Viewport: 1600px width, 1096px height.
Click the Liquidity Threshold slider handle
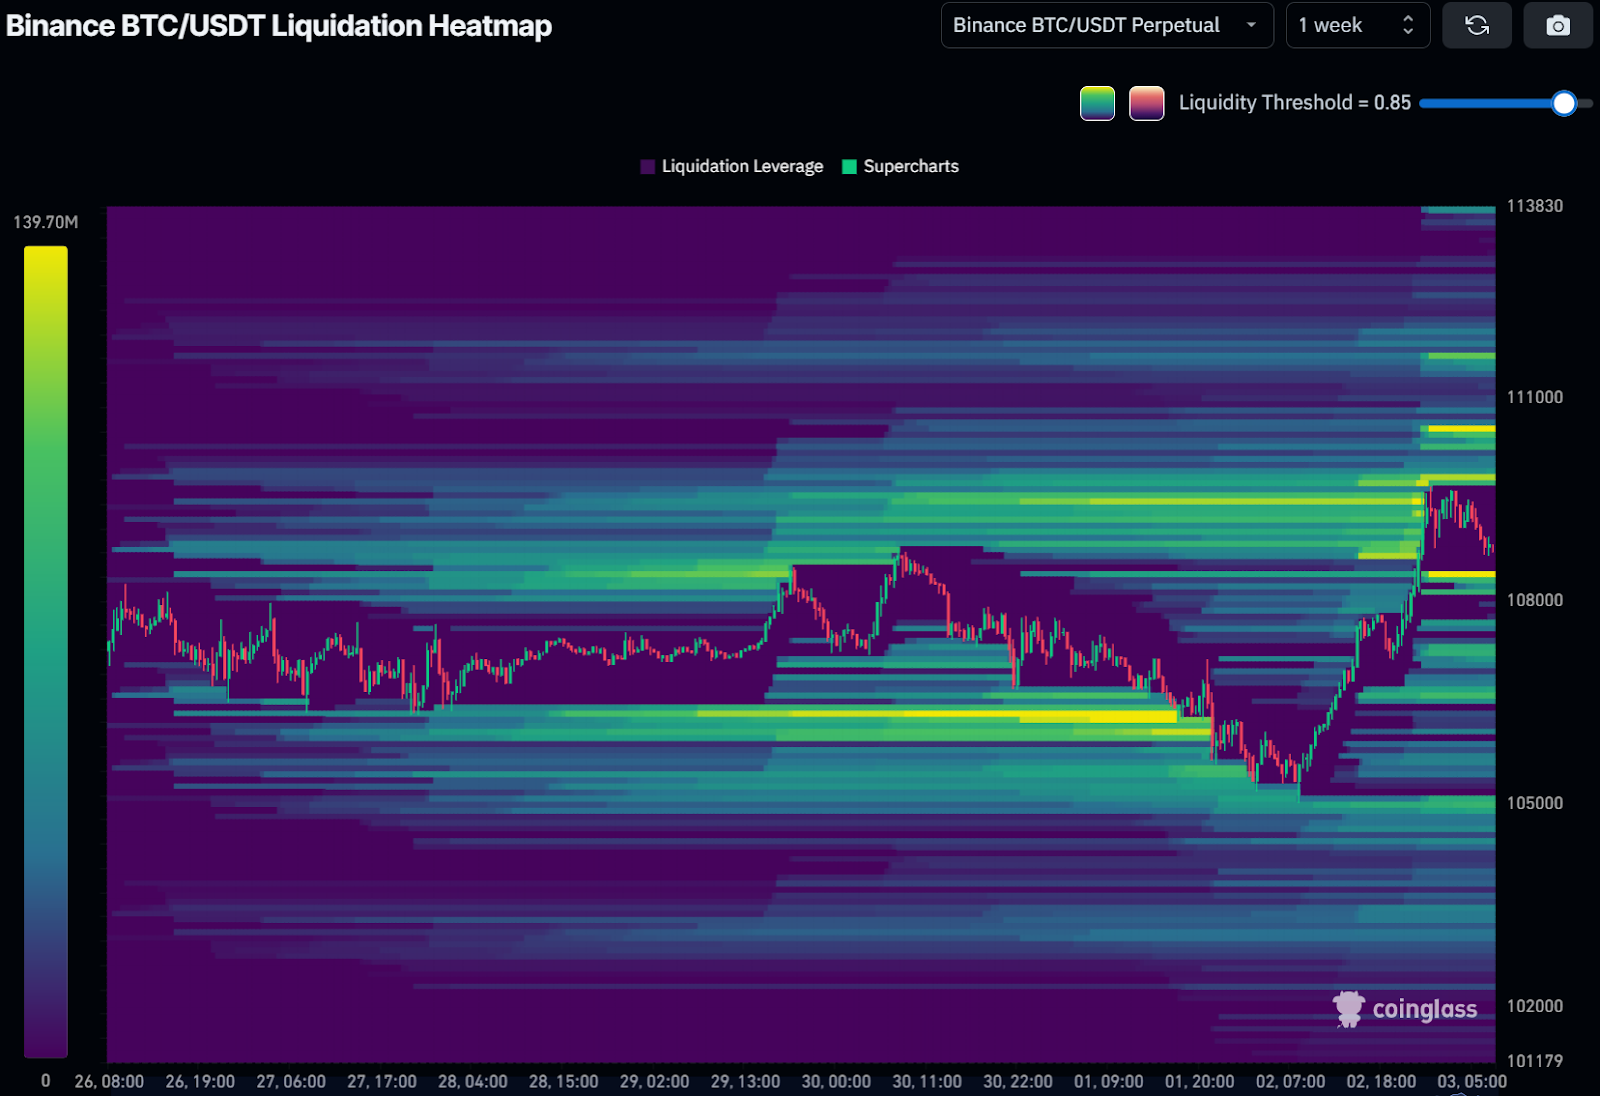click(1564, 103)
